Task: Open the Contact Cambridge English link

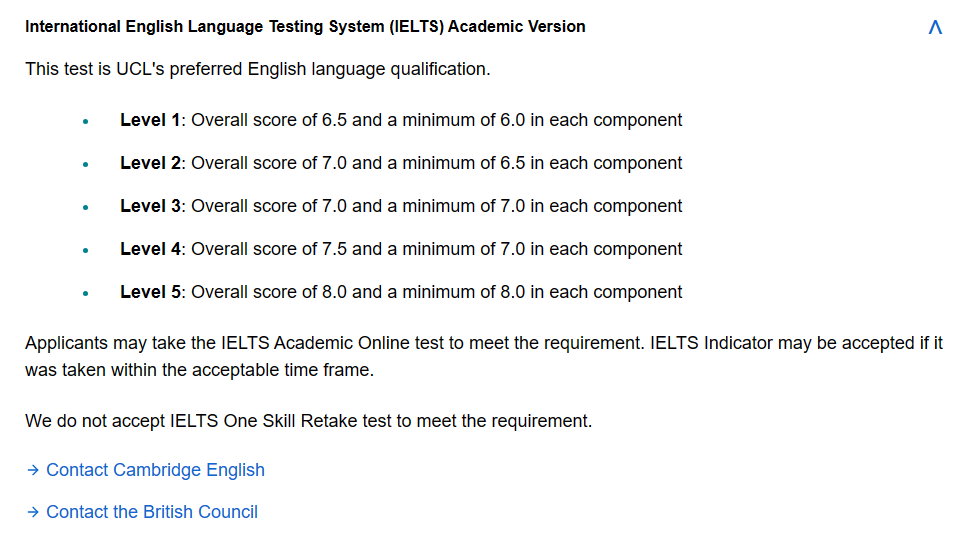Action: point(155,470)
